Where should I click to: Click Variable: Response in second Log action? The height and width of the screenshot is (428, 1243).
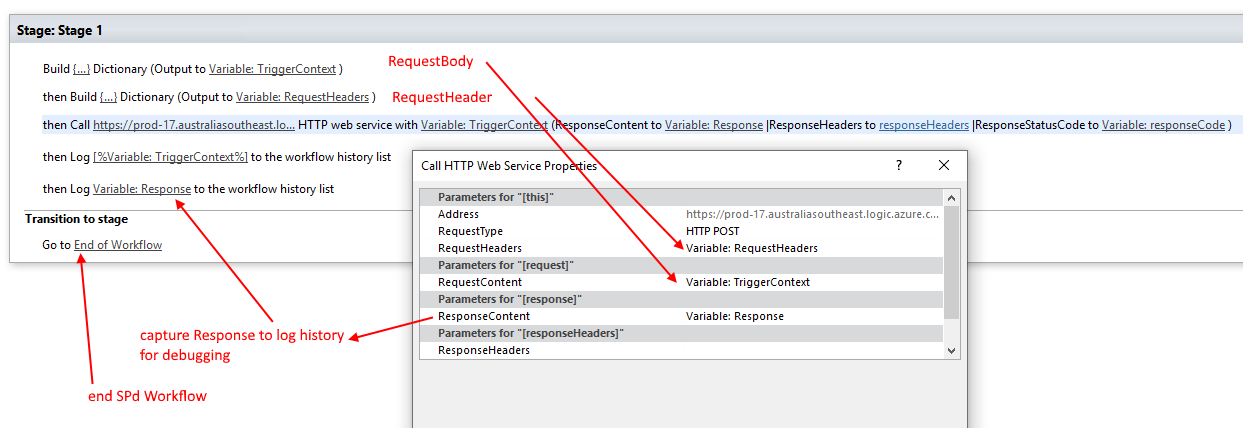click(141, 188)
